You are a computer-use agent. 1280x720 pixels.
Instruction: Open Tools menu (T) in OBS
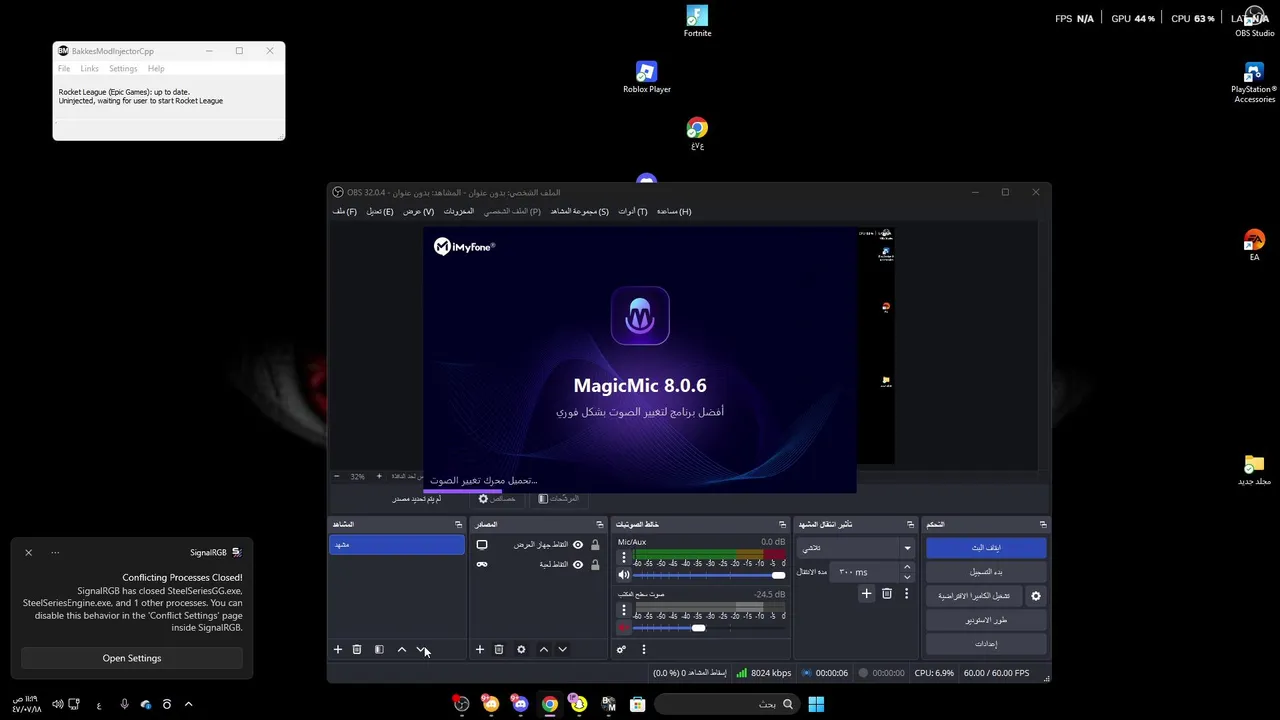click(633, 211)
